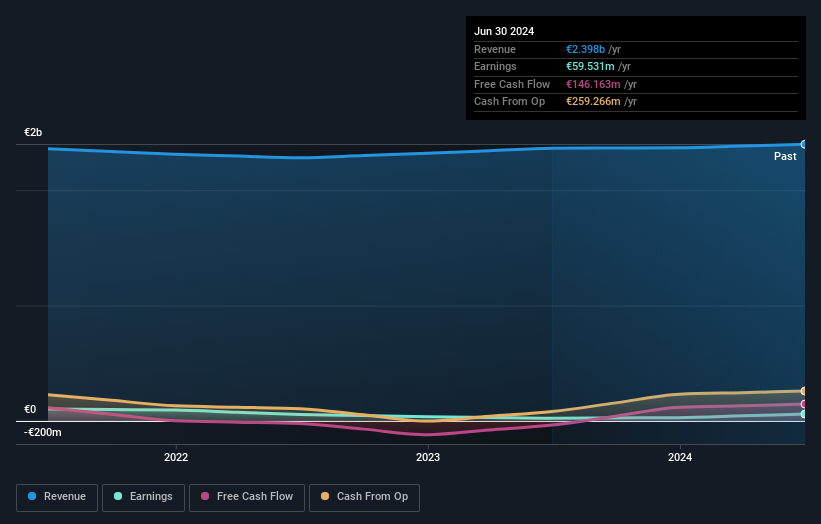The image size is (821, 524).
Task: Click the Past label on chart
Action: tap(785, 156)
